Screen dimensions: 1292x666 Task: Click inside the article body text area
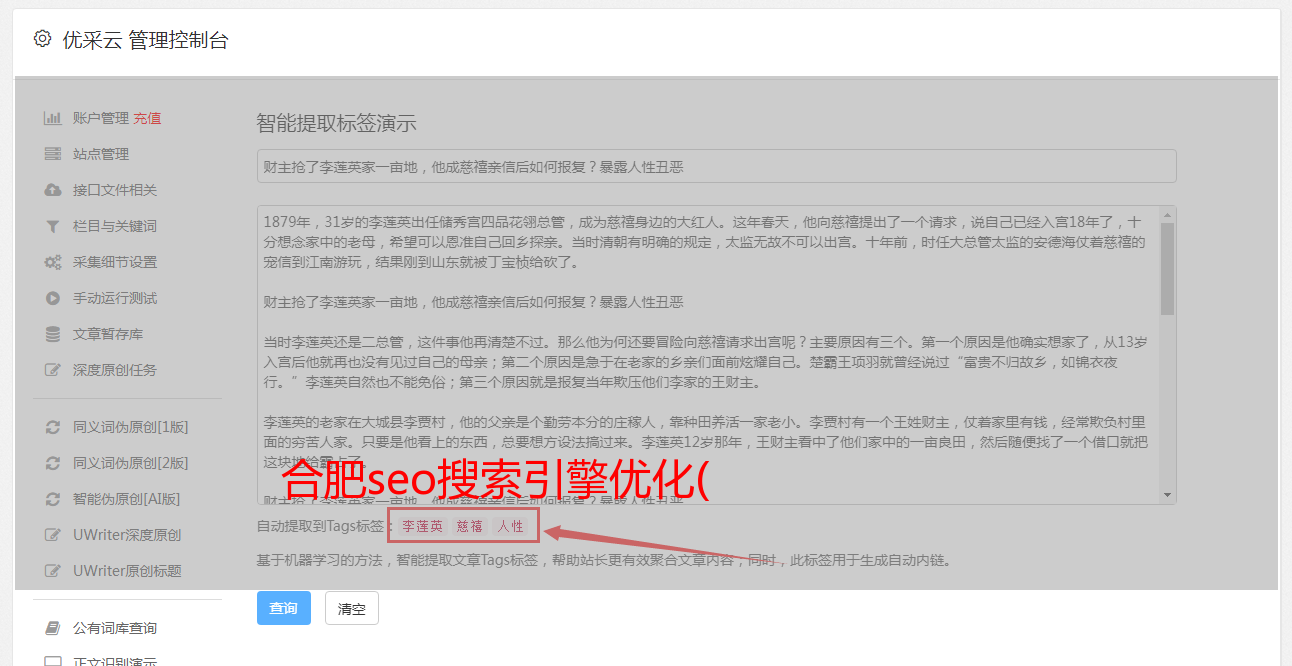click(708, 355)
